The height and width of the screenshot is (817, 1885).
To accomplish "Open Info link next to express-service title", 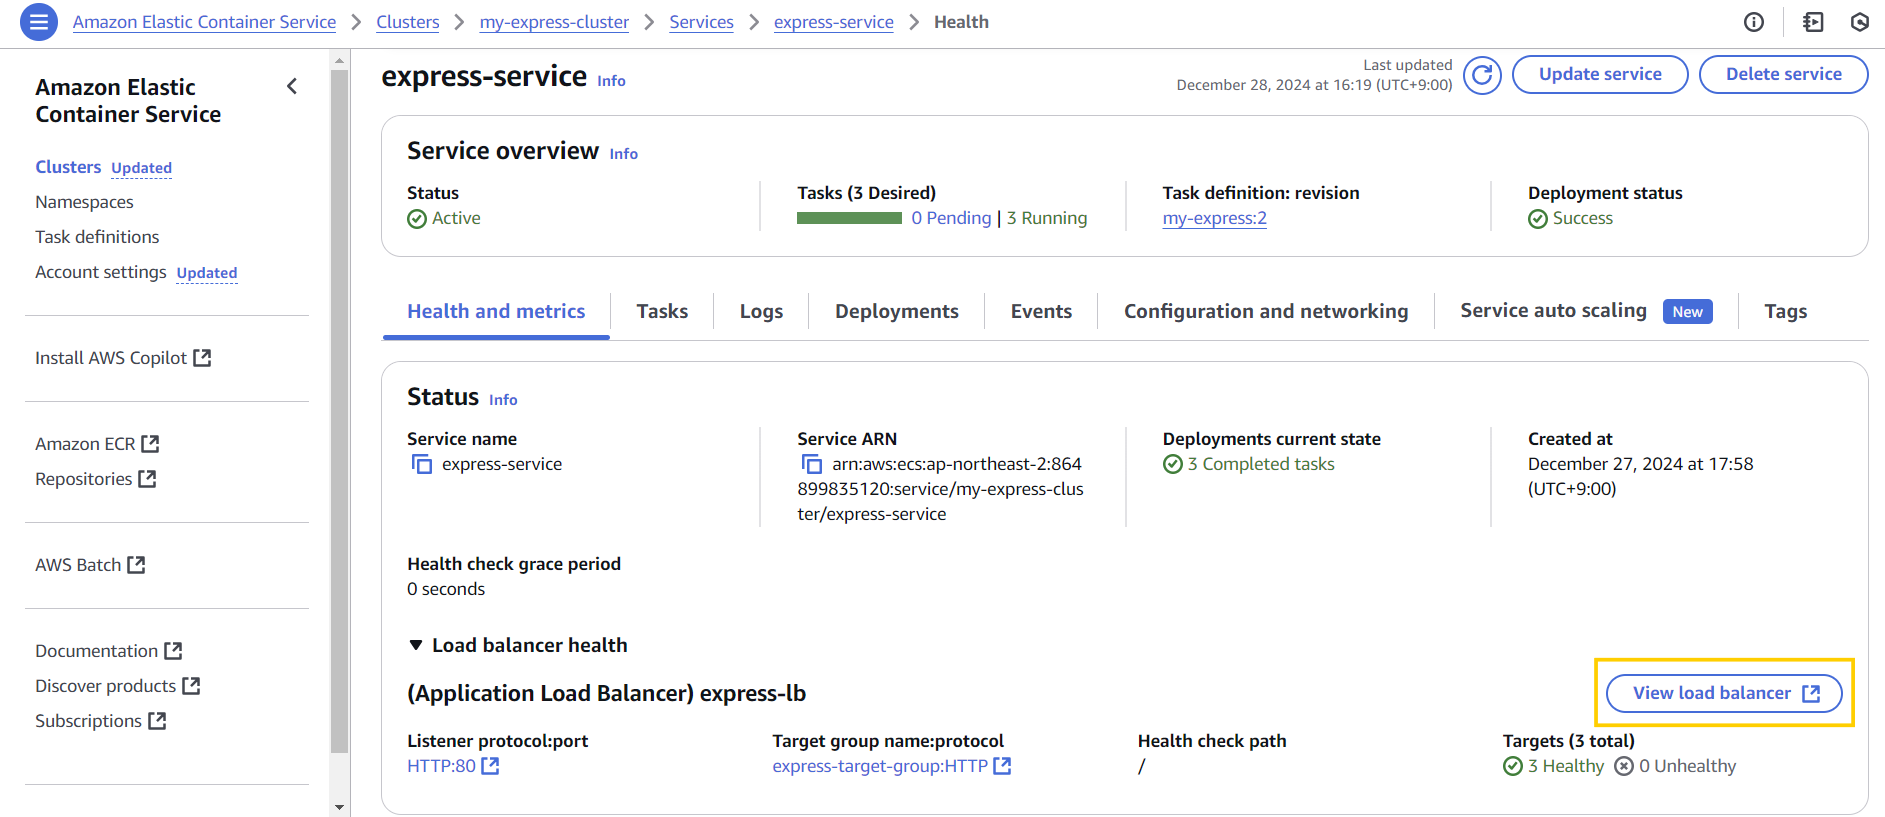I will click(x=611, y=81).
